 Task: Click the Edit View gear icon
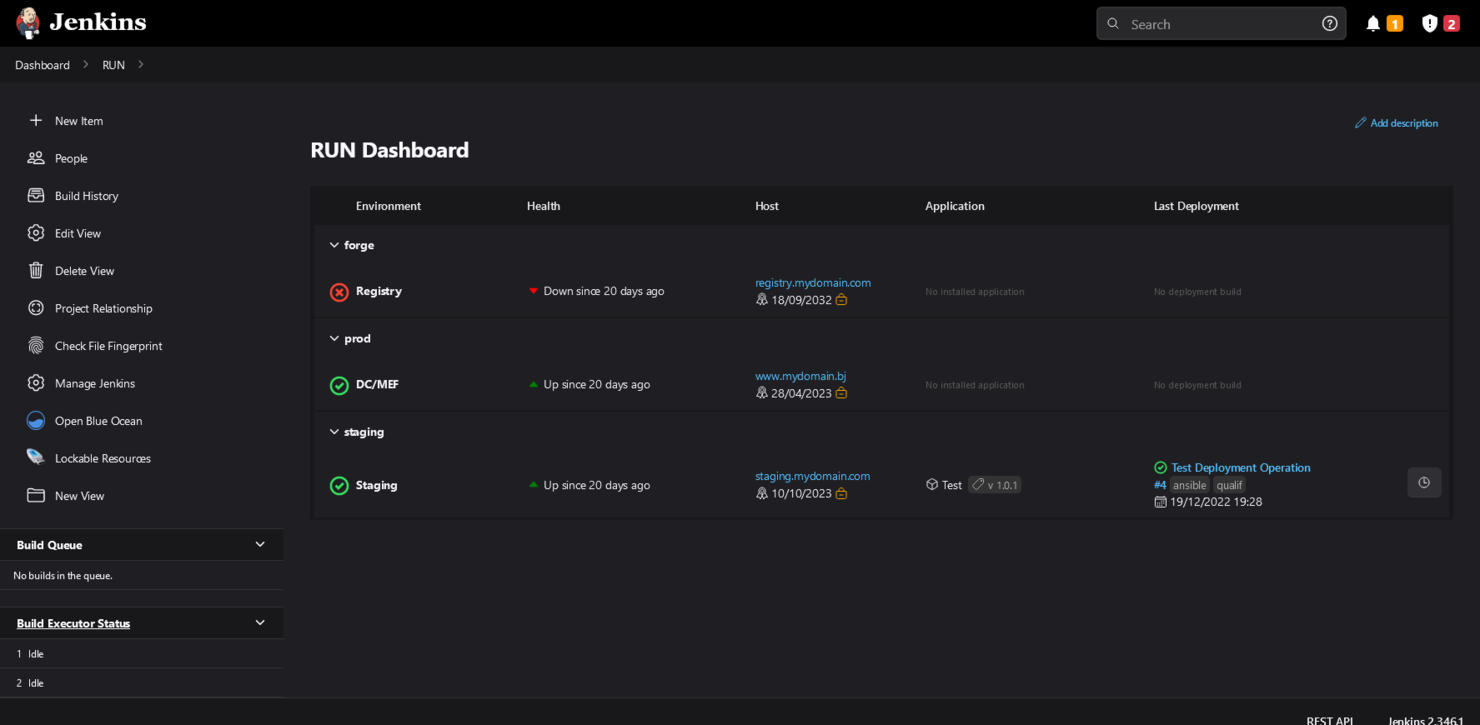[36, 233]
